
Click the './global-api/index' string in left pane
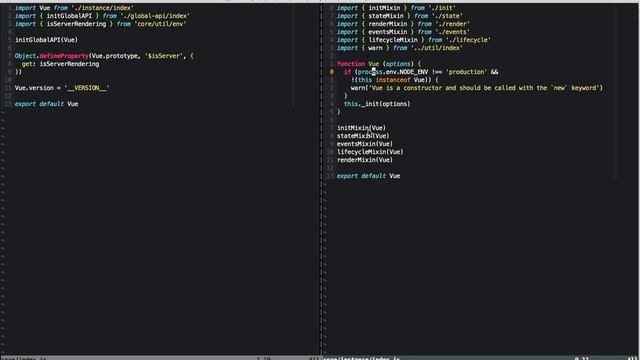coord(155,16)
